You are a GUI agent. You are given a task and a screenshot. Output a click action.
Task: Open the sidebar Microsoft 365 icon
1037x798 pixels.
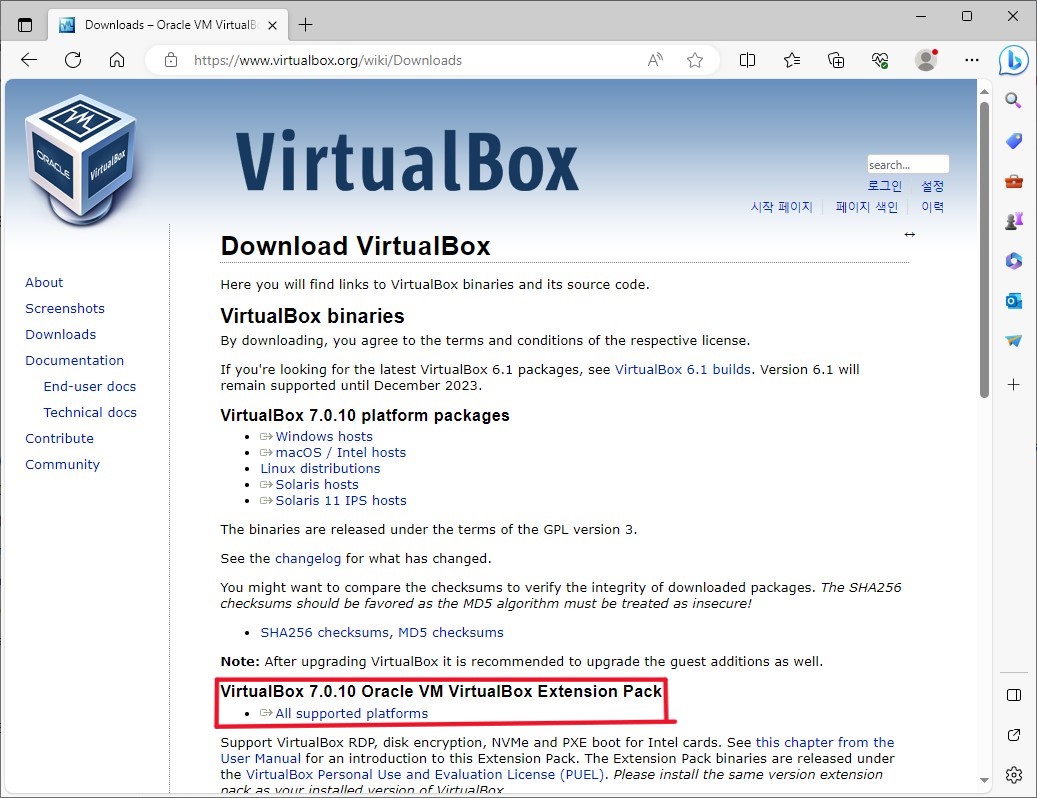[1013, 260]
